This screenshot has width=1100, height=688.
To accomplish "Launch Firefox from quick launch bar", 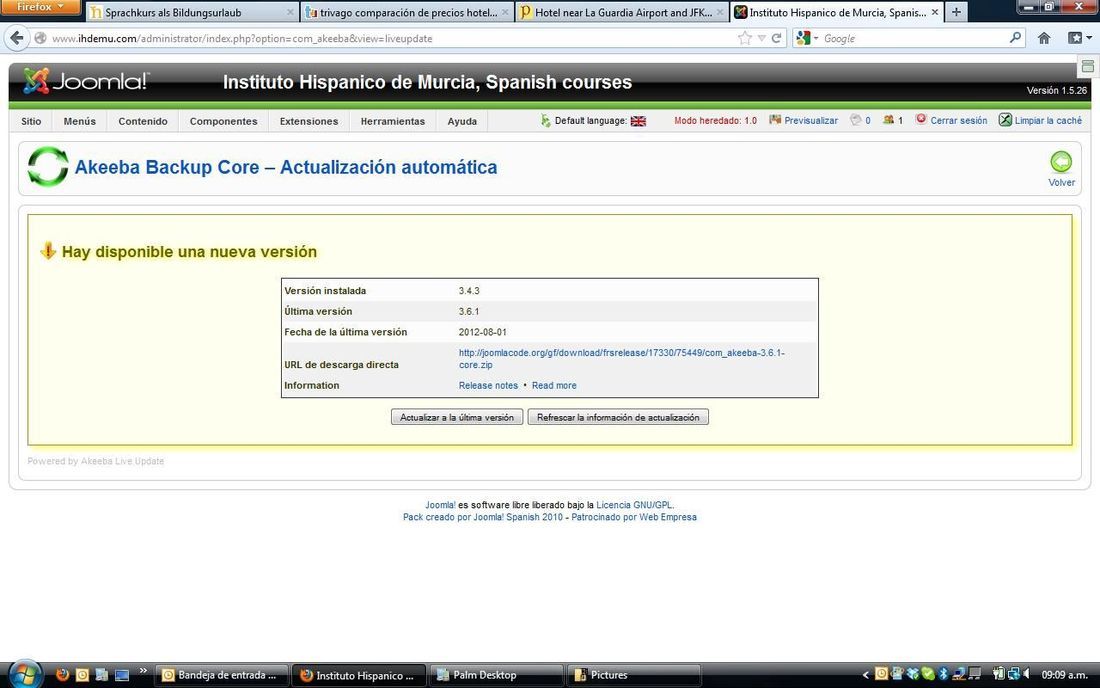I will click(x=62, y=675).
